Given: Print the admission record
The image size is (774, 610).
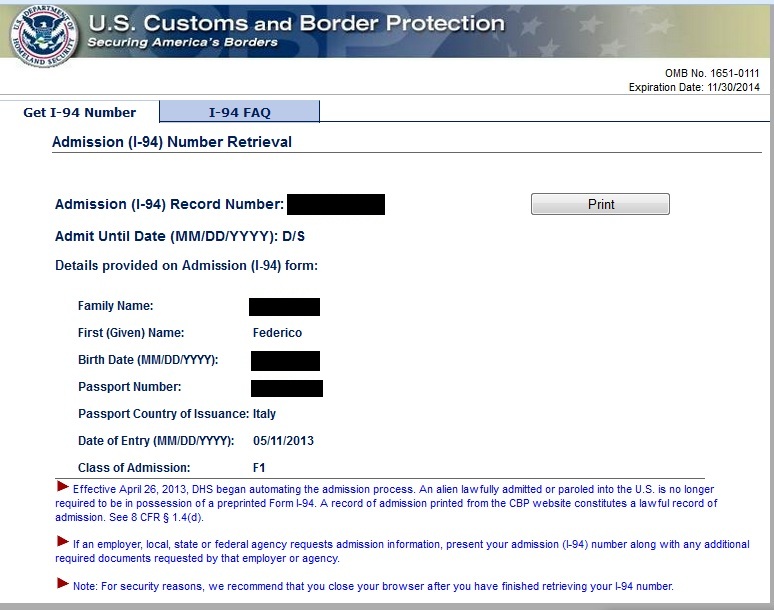Looking at the screenshot, I should (x=600, y=204).
